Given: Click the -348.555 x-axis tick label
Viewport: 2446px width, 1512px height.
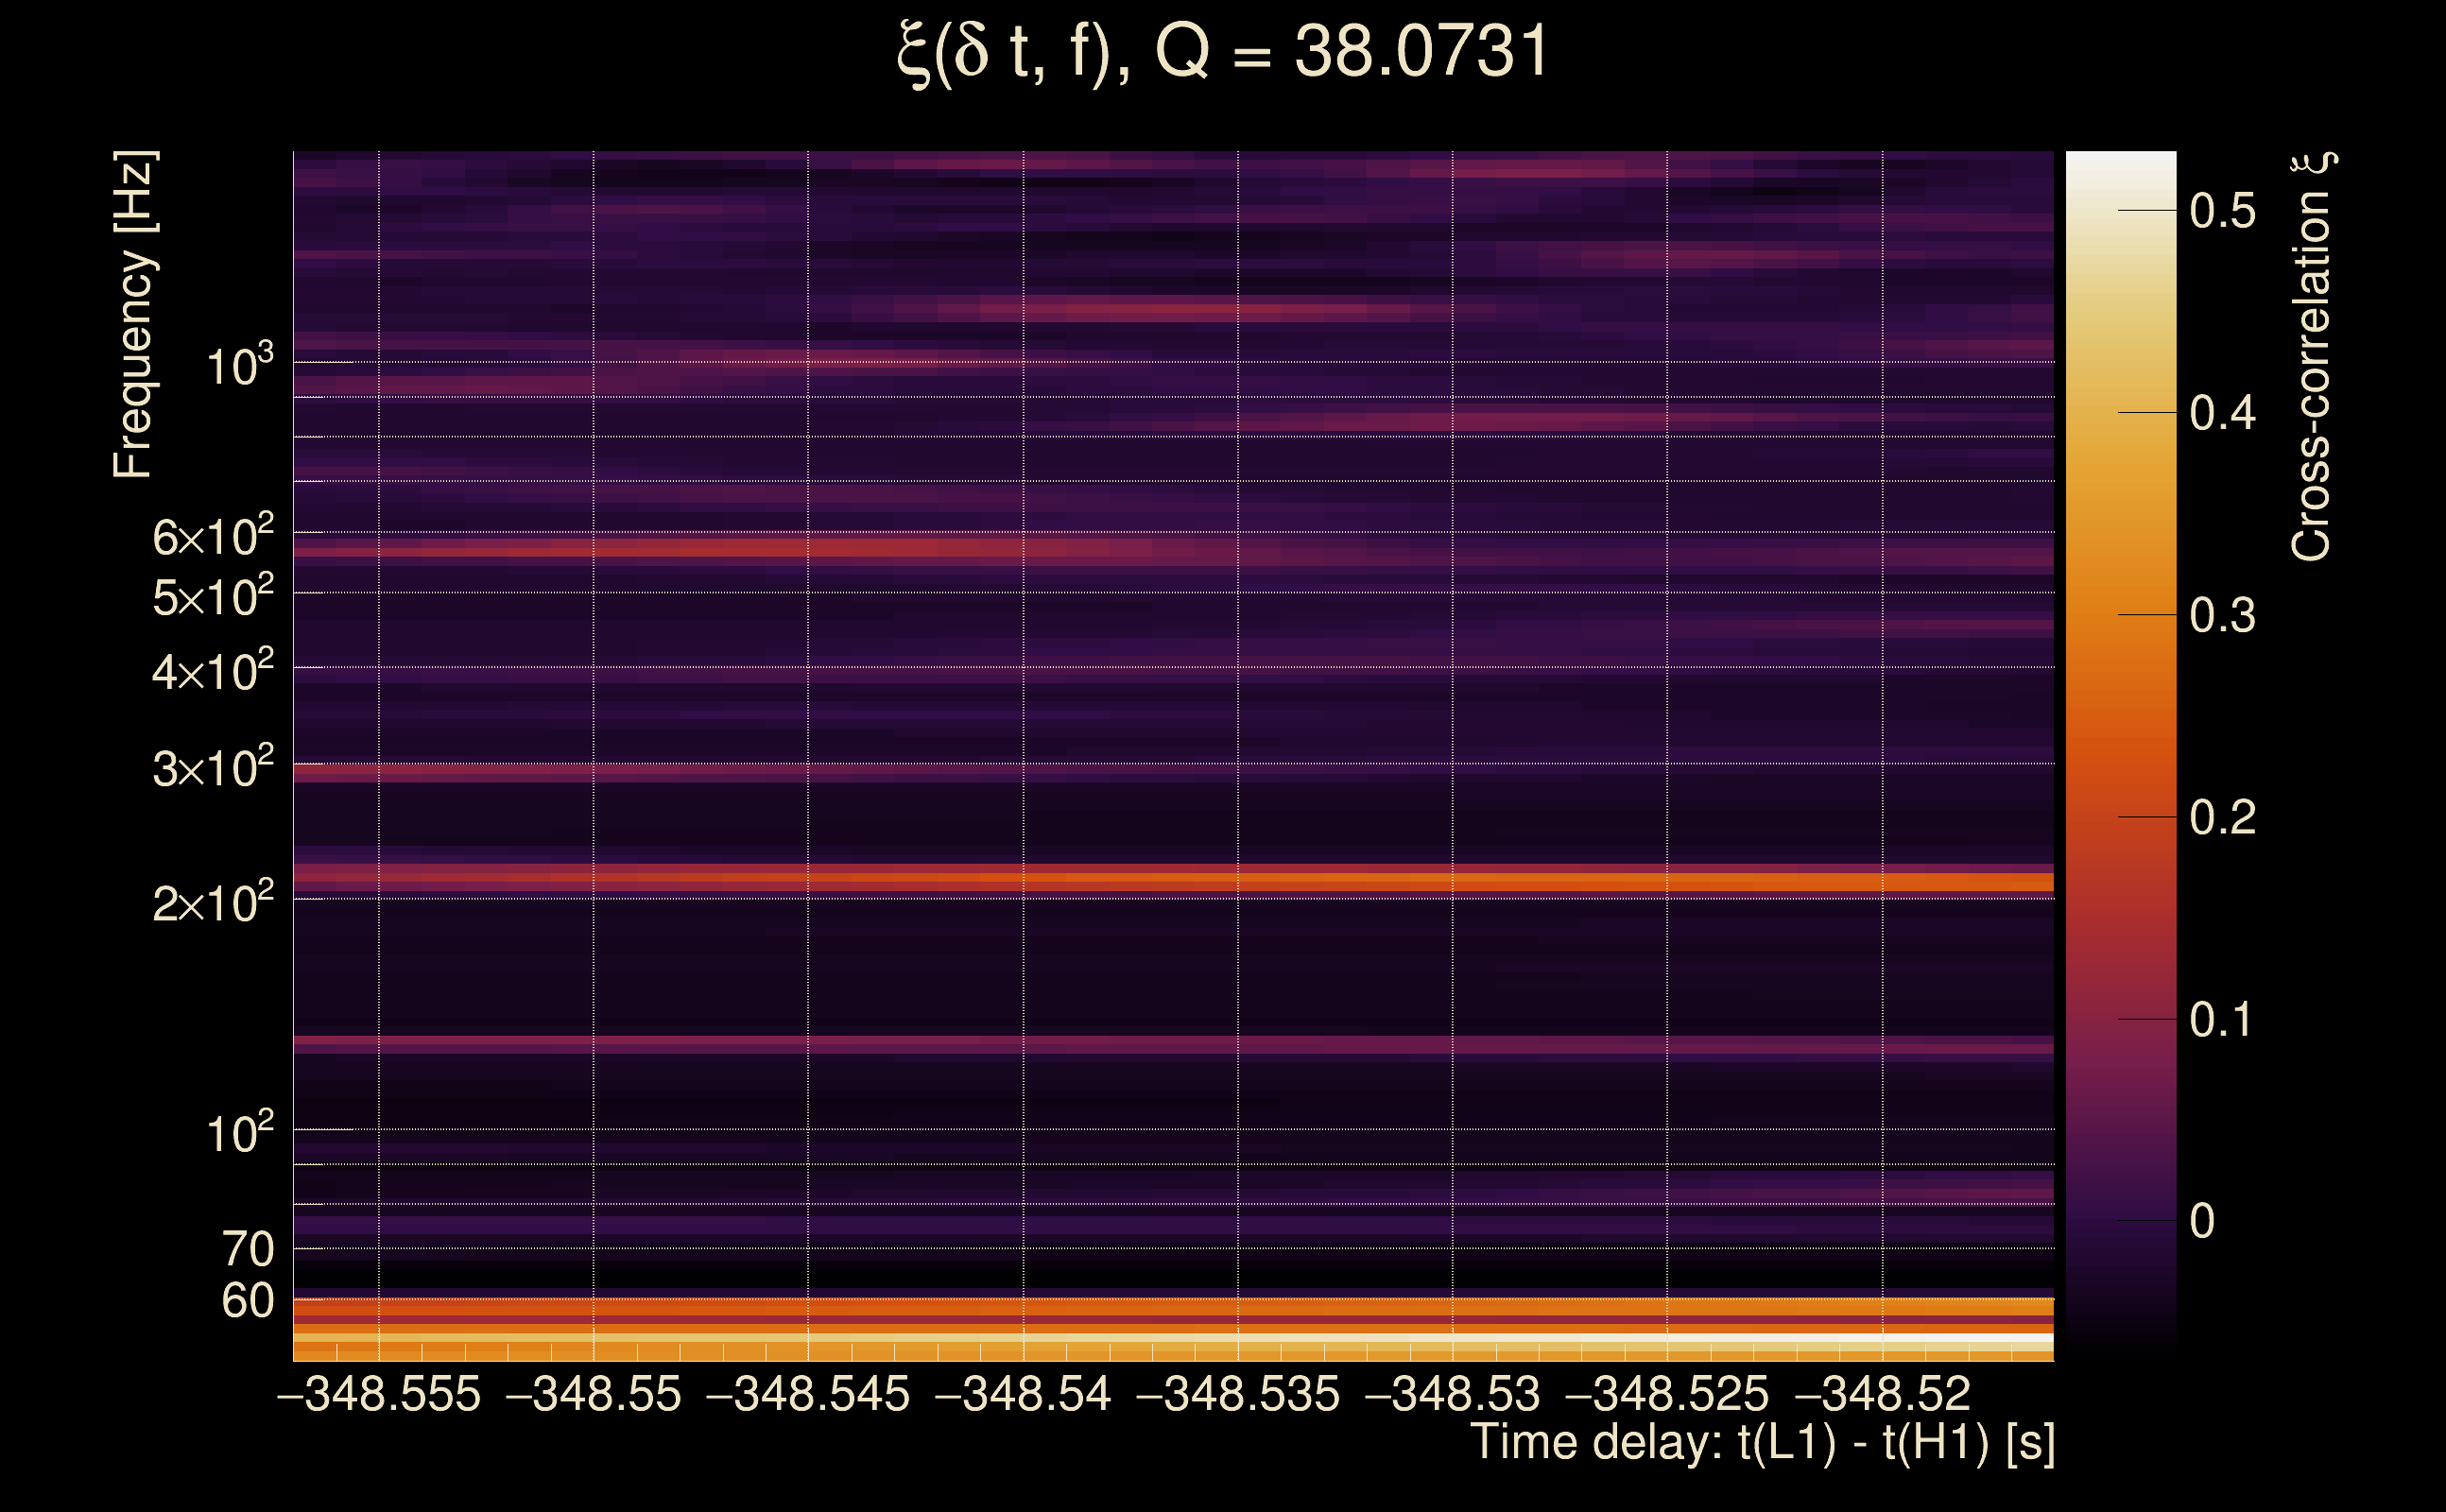Looking at the screenshot, I should (379, 1394).
